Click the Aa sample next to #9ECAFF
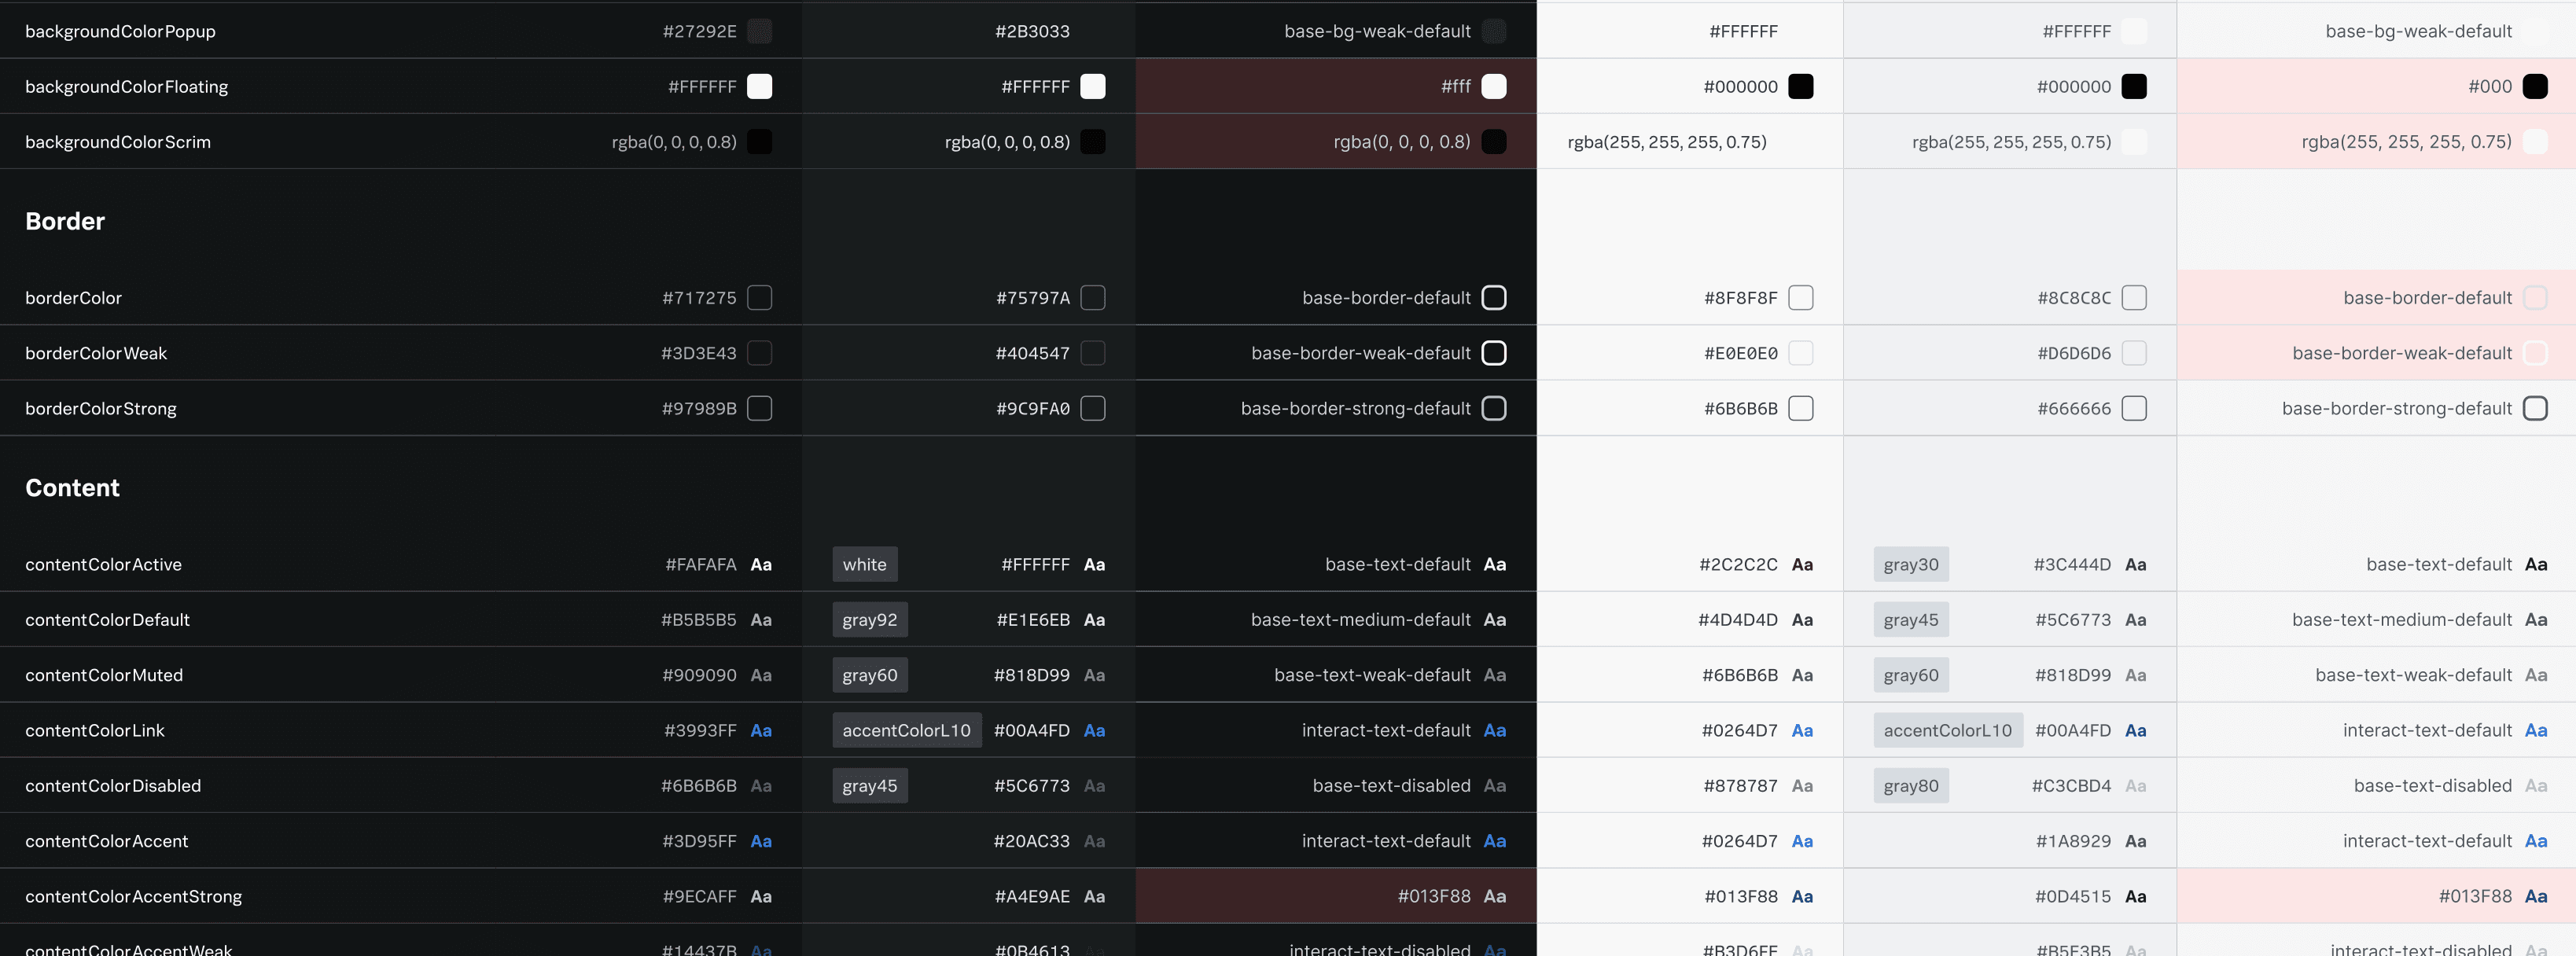 pyautogui.click(x=760, y=896)
